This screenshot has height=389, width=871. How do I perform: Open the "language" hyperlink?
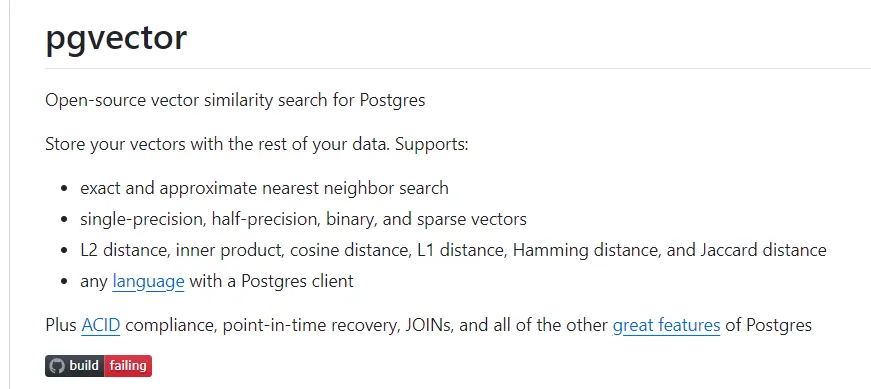click(x=148, y=281)
